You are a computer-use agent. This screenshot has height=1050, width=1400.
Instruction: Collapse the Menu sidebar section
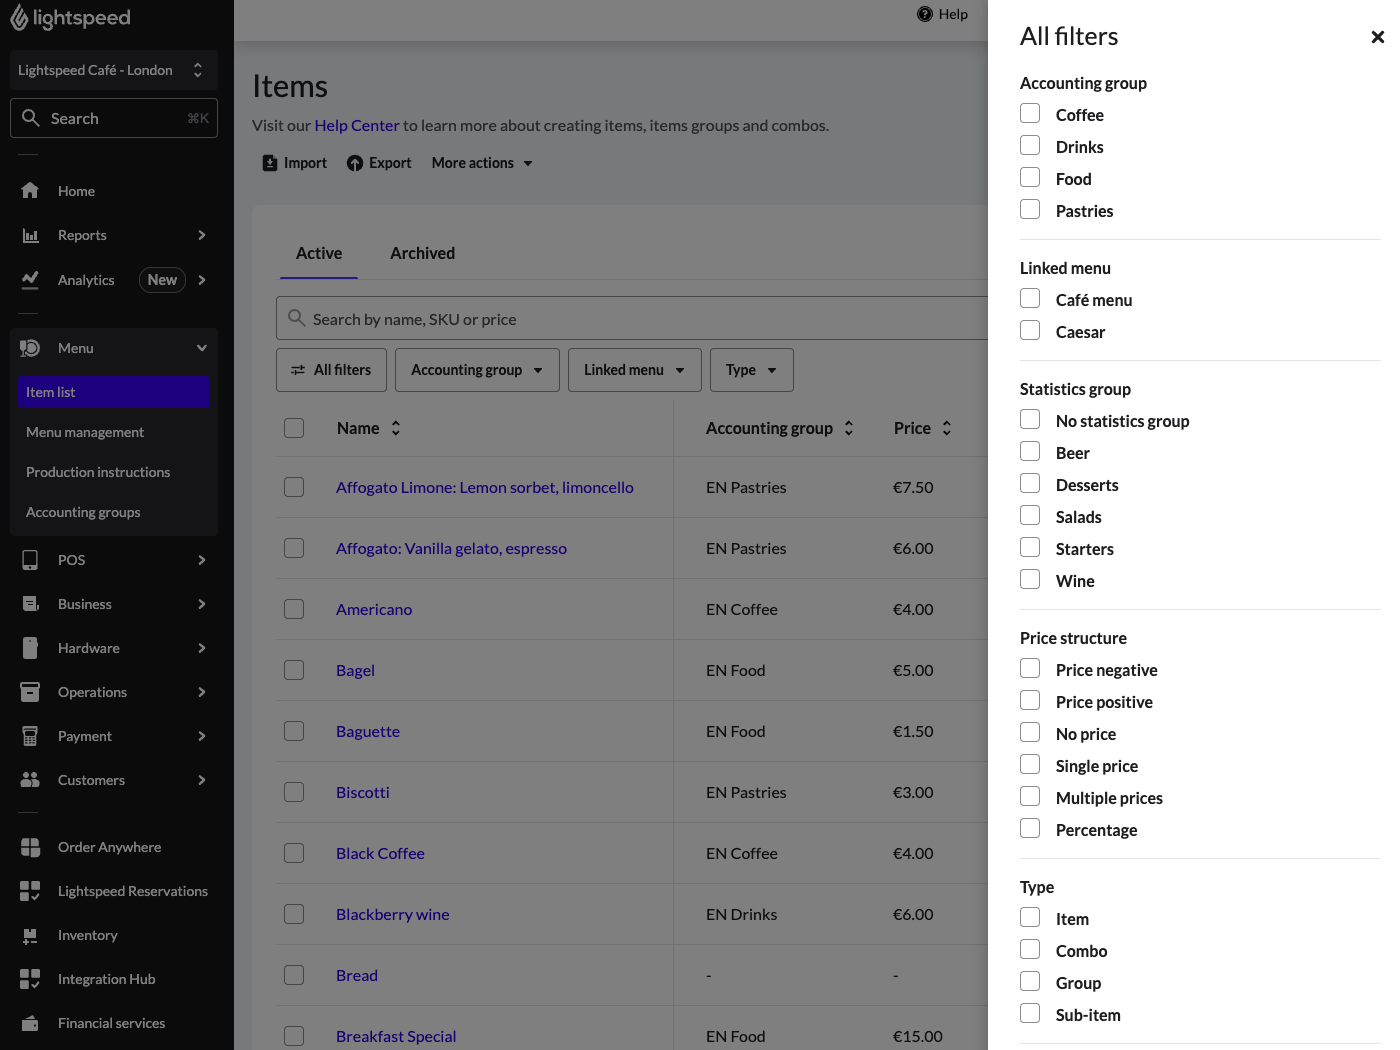click(202, 348)
